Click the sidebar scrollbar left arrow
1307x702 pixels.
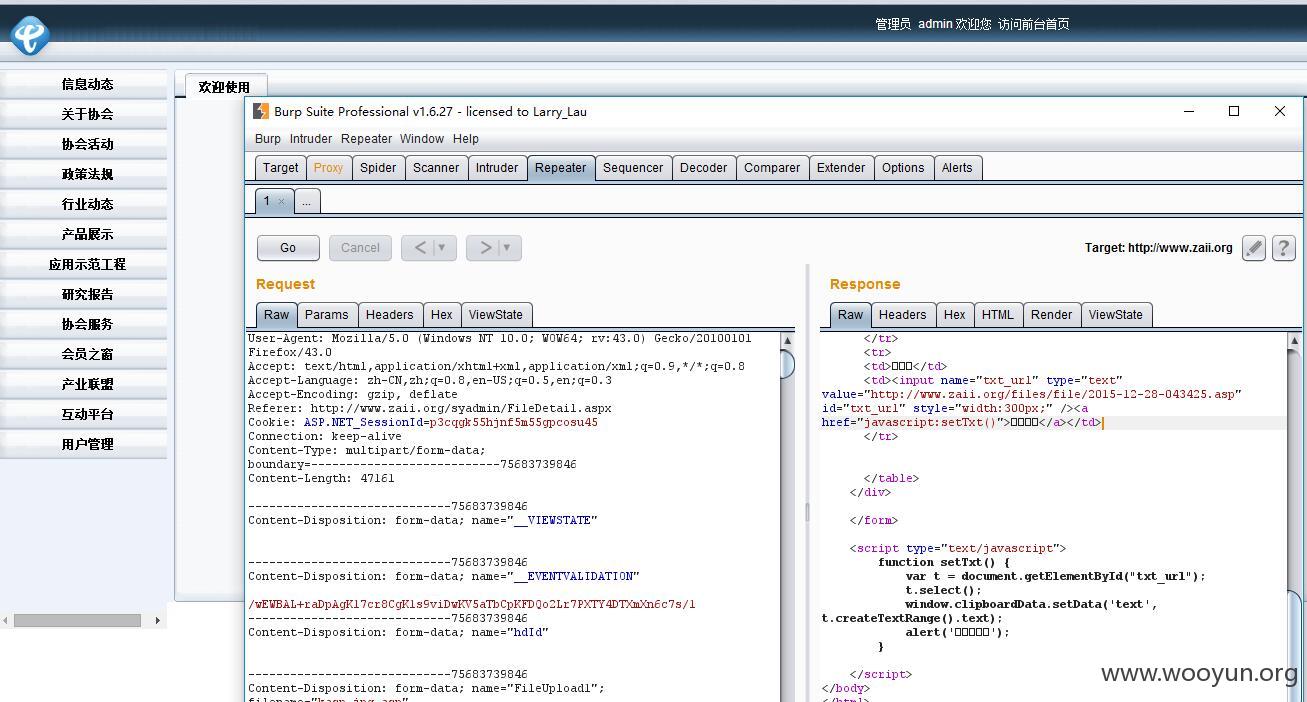pyautogui.click(x=6, y=620)
